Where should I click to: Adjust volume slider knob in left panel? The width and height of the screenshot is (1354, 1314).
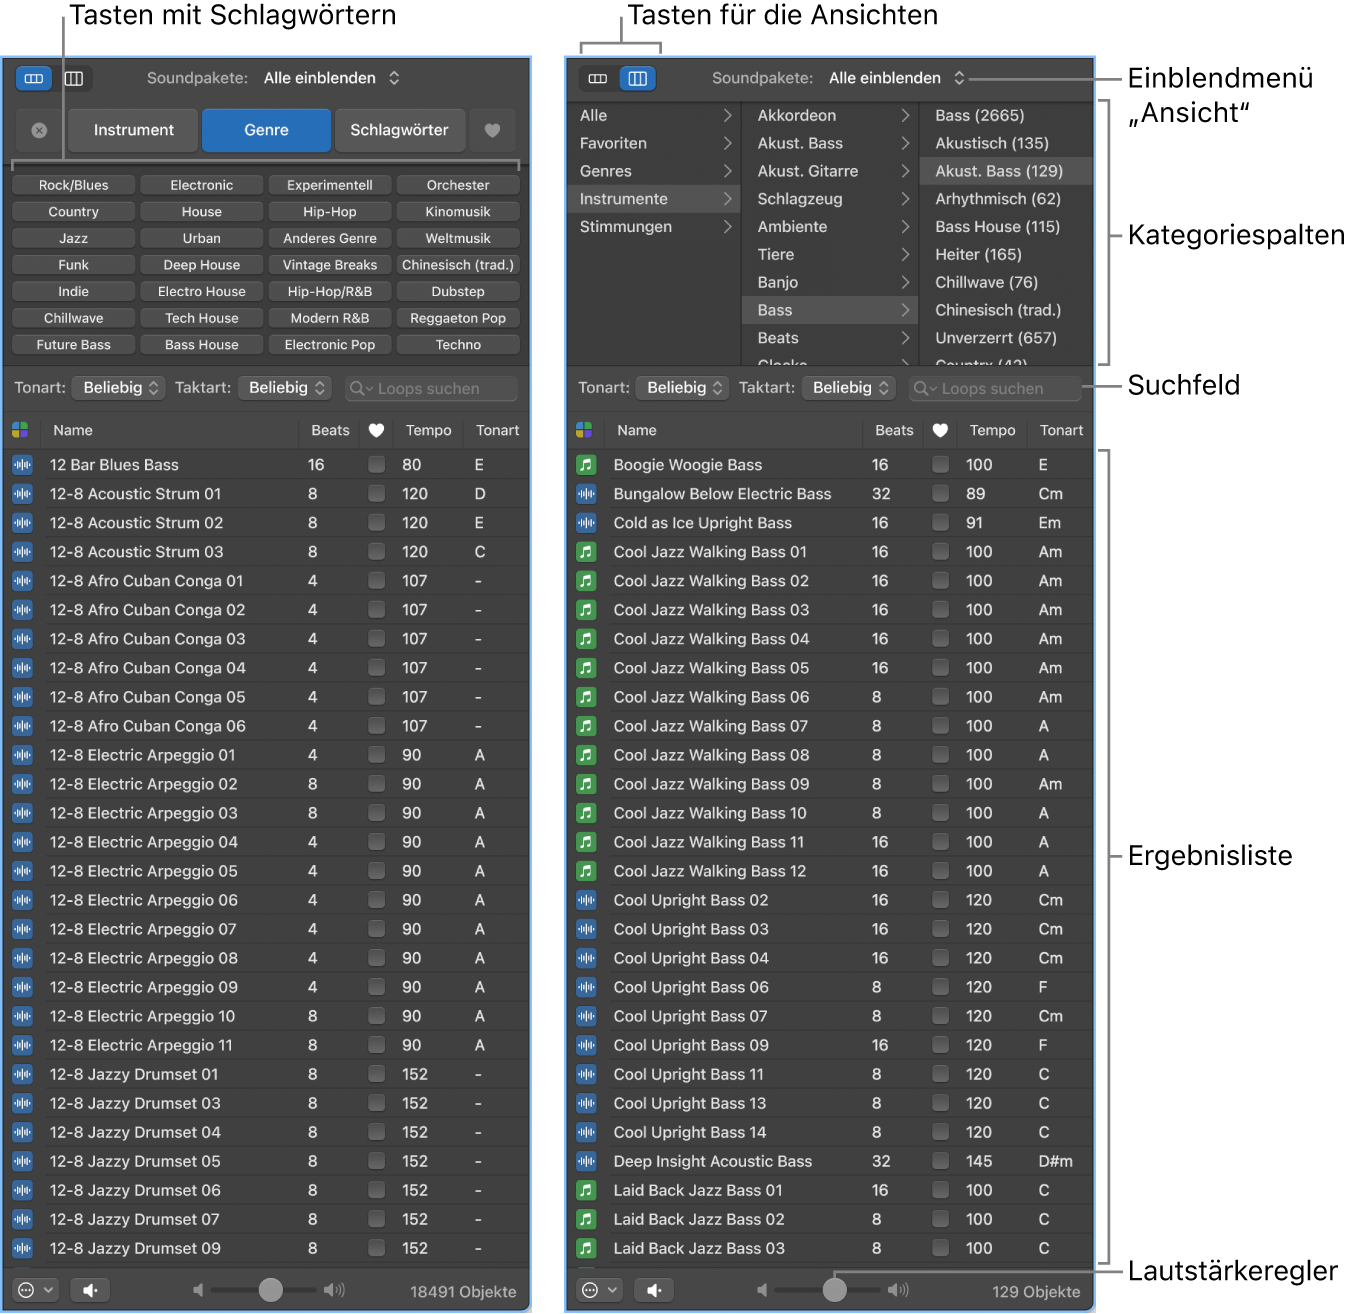(270, 1290)
